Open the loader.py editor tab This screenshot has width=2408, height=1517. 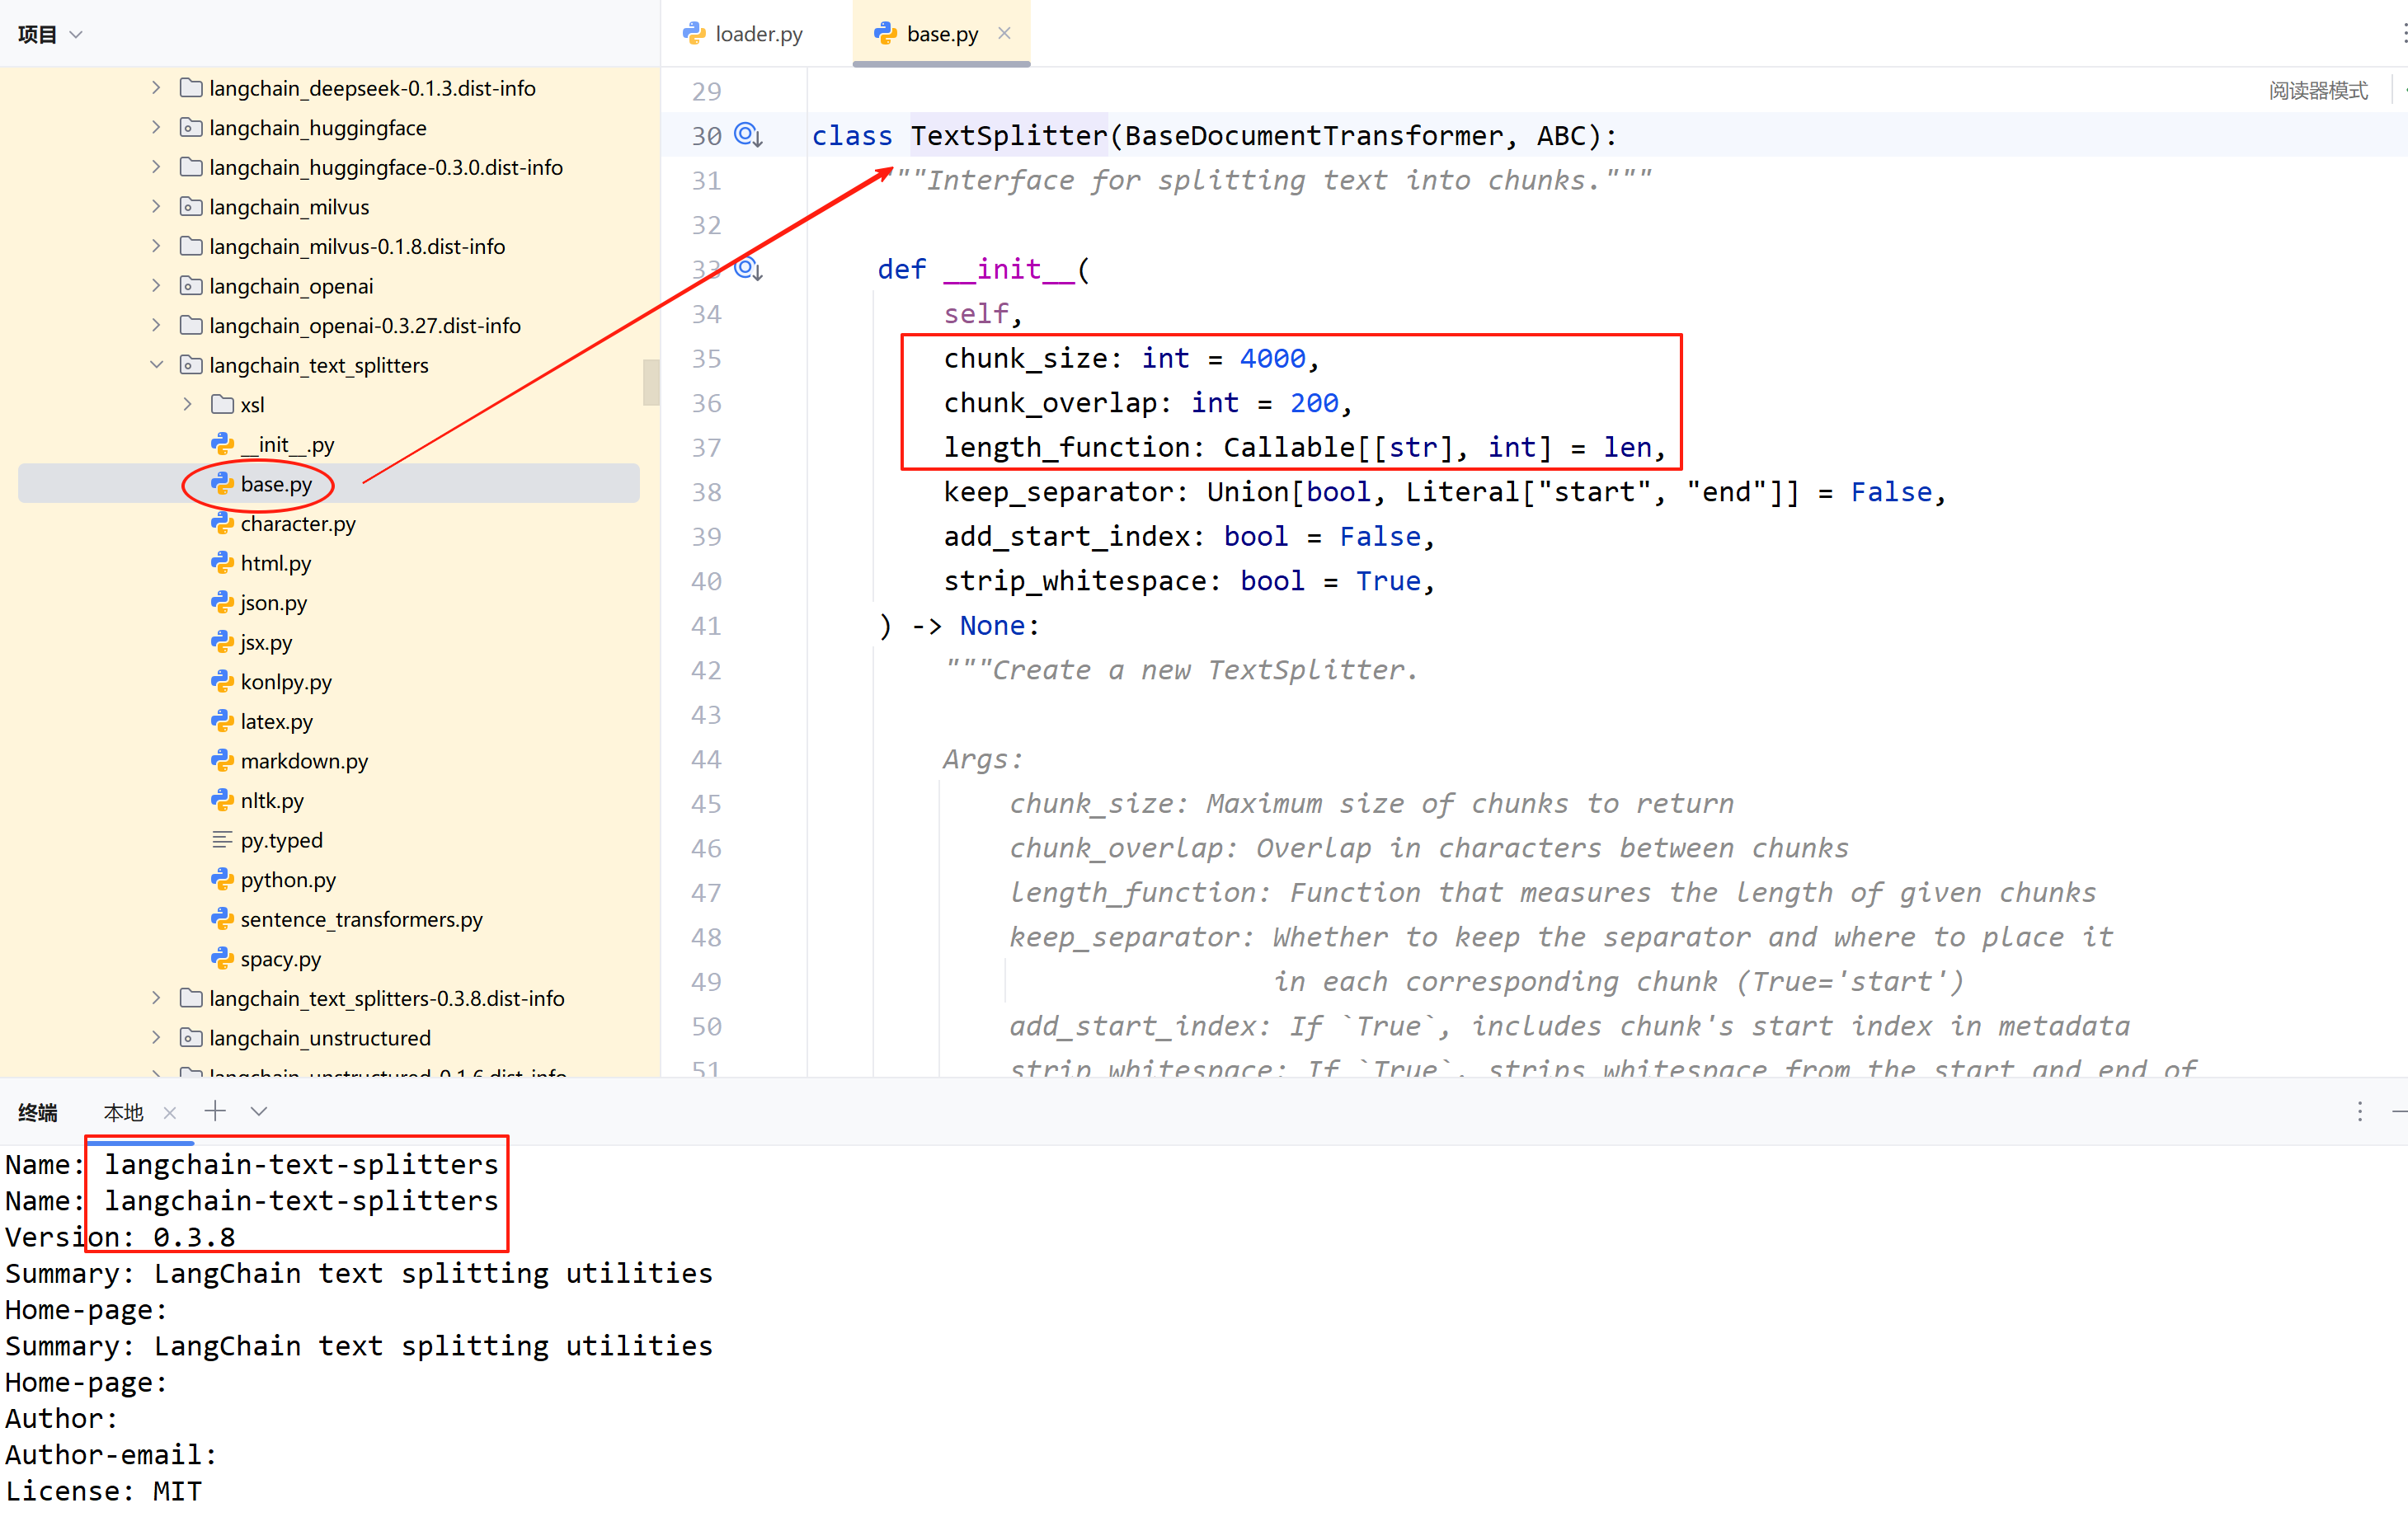tap(743, 34)
